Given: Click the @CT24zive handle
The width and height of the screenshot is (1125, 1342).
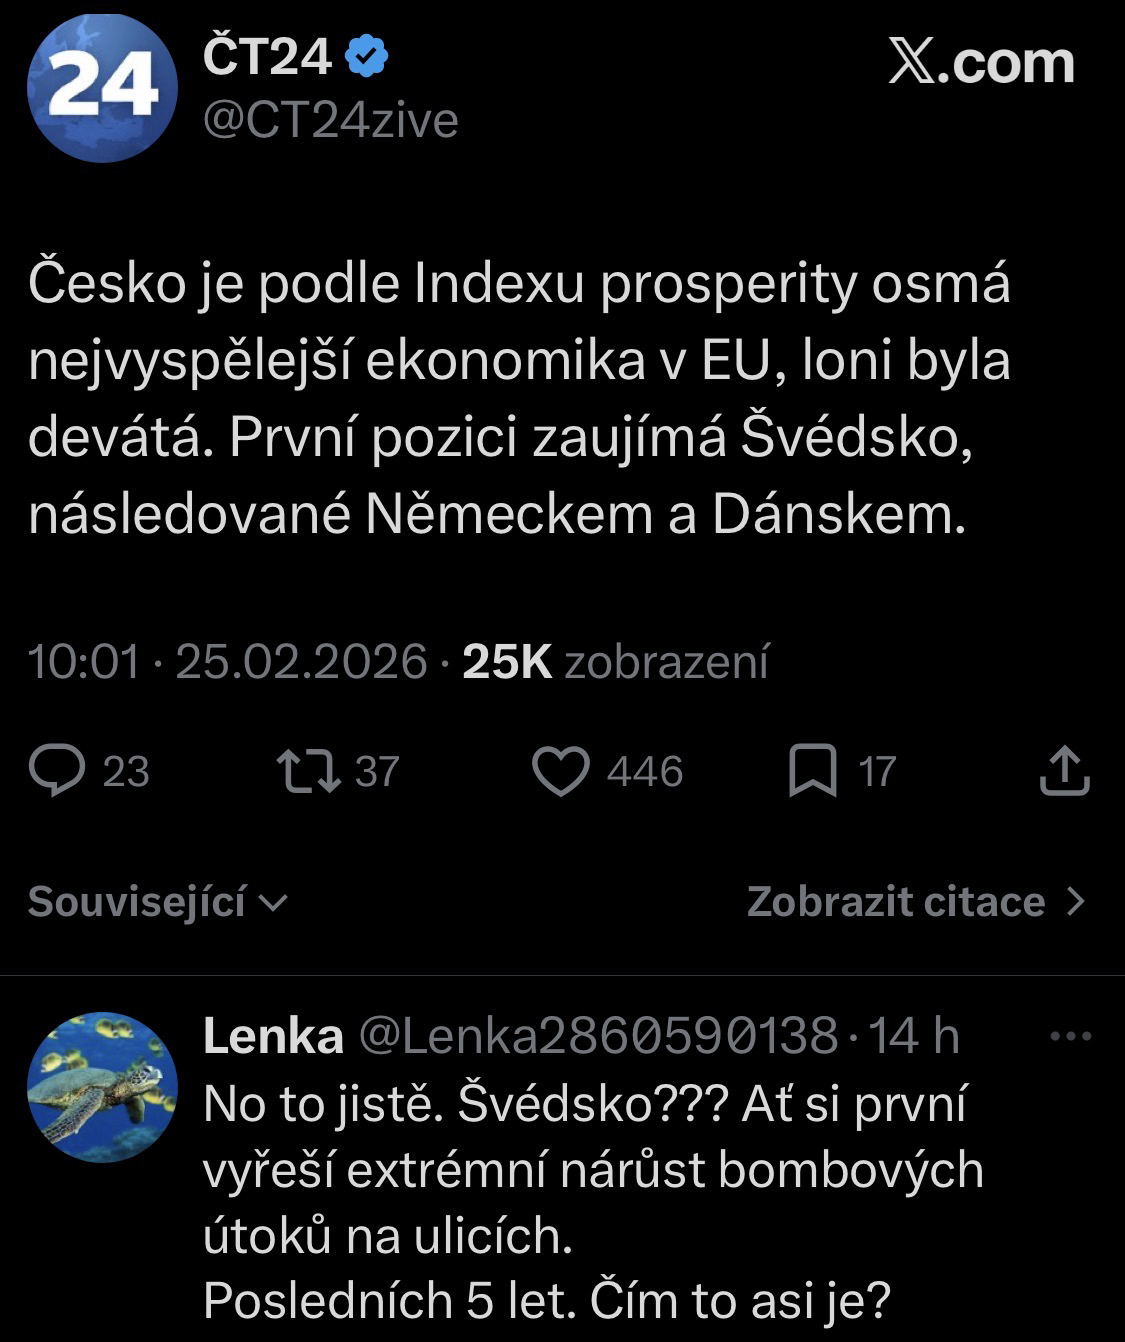Looking at the screenshot, I should coord(330,121).
